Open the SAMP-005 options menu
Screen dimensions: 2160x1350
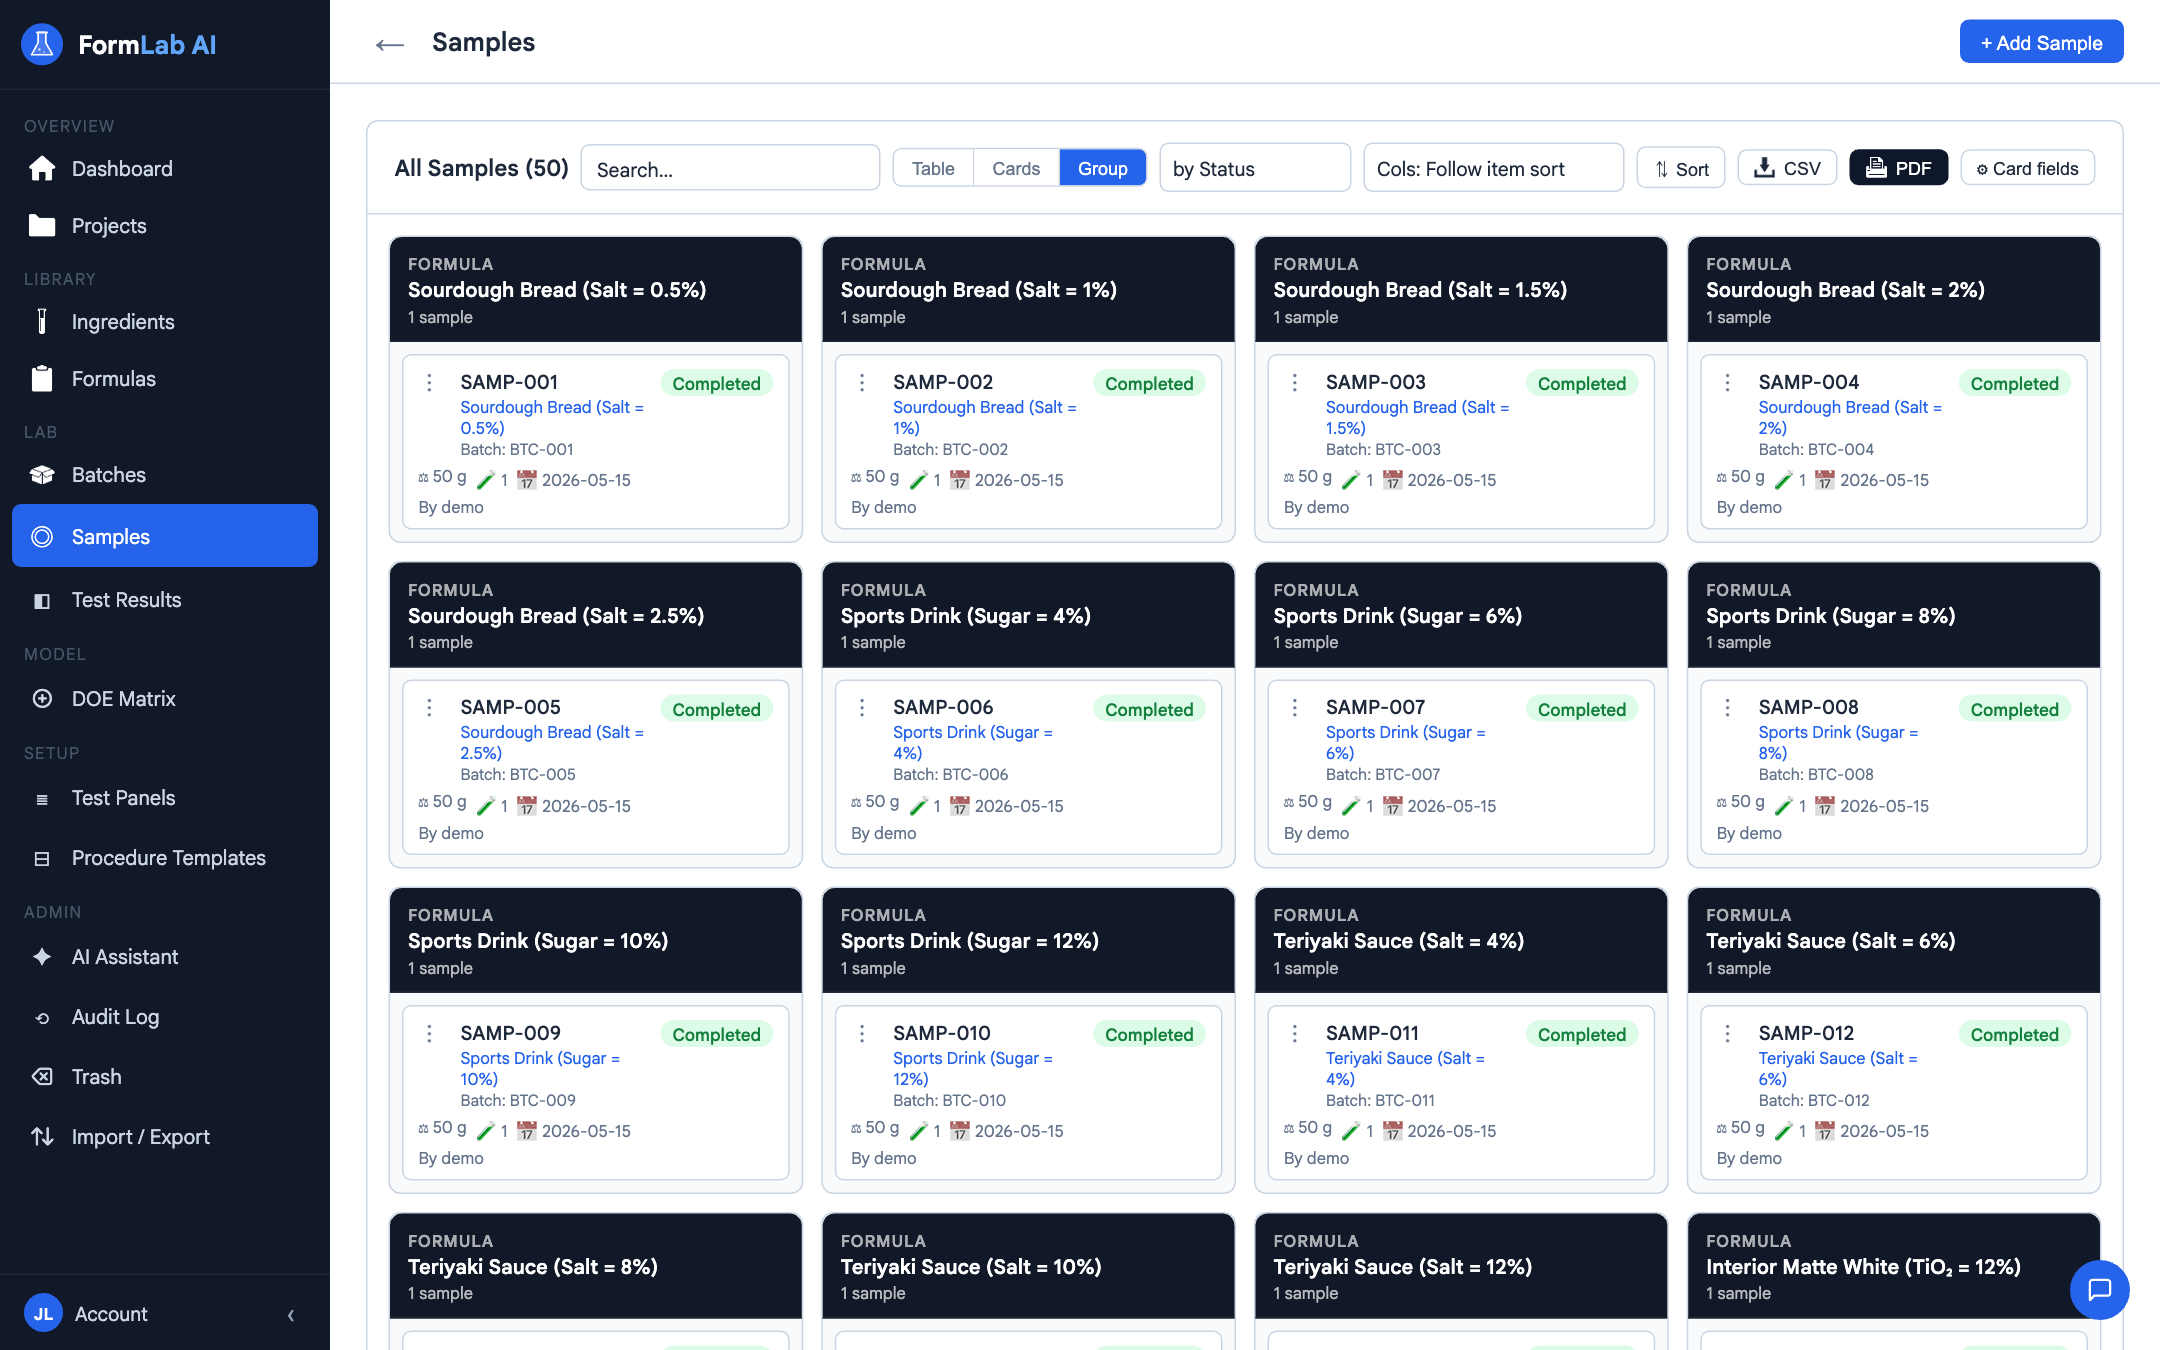[429, 708]
